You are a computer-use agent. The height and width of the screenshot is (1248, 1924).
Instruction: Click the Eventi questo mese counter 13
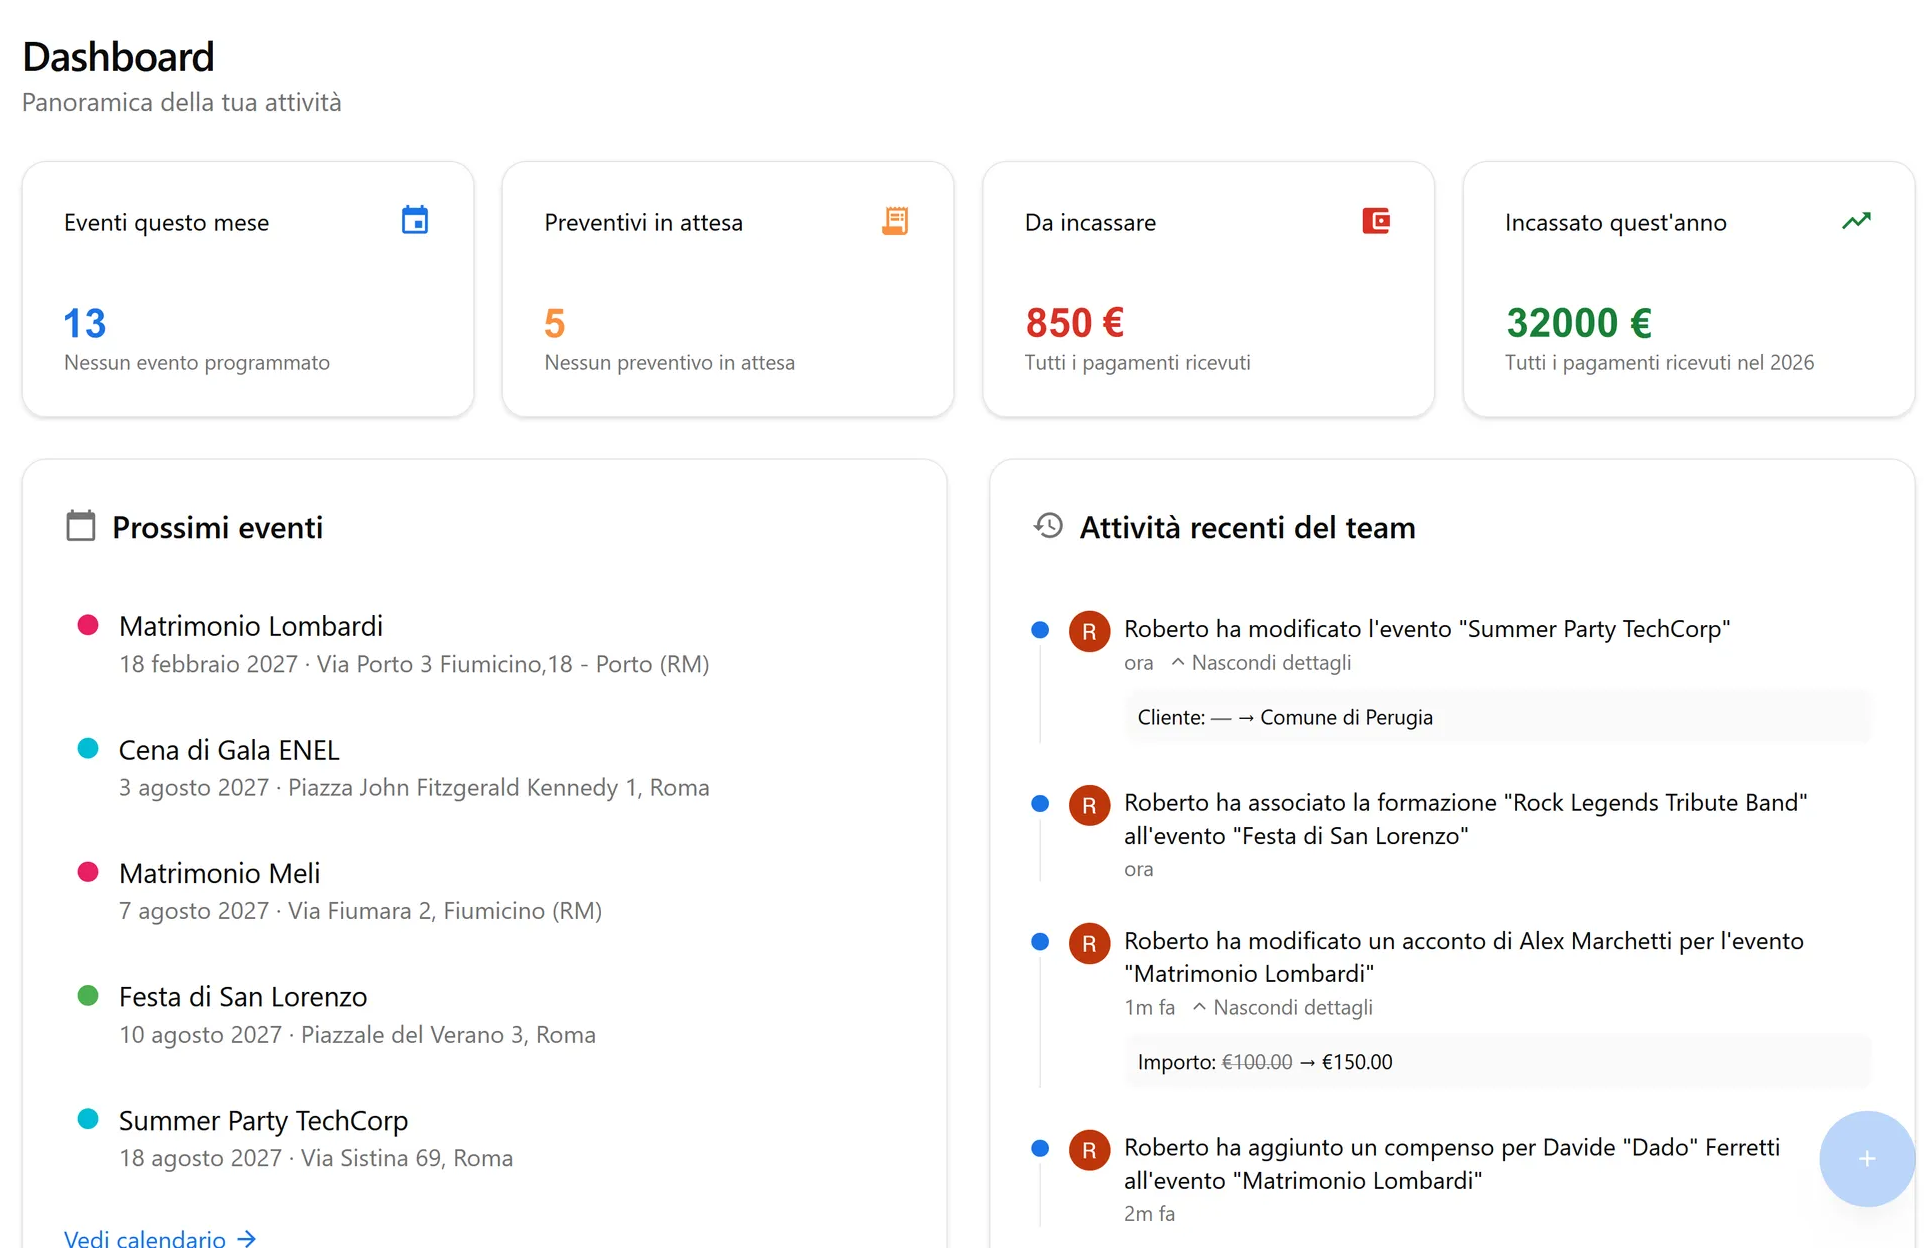(84, 322)
